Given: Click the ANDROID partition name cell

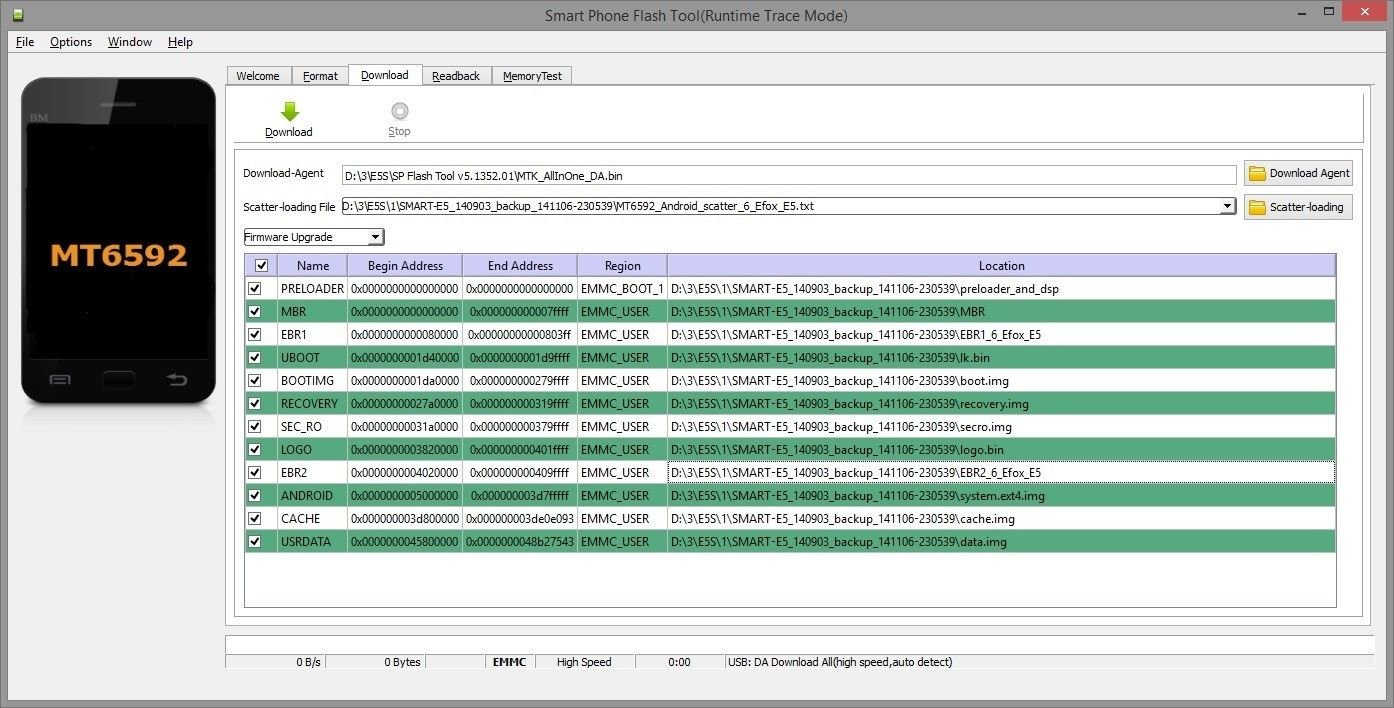Looking at the screenshot, I should [313, 495].
